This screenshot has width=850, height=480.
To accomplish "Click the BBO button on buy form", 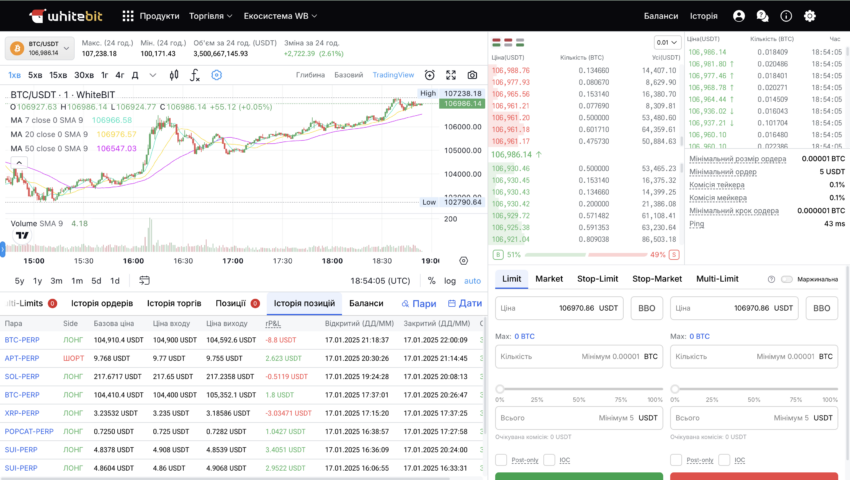I will point(646,309).
